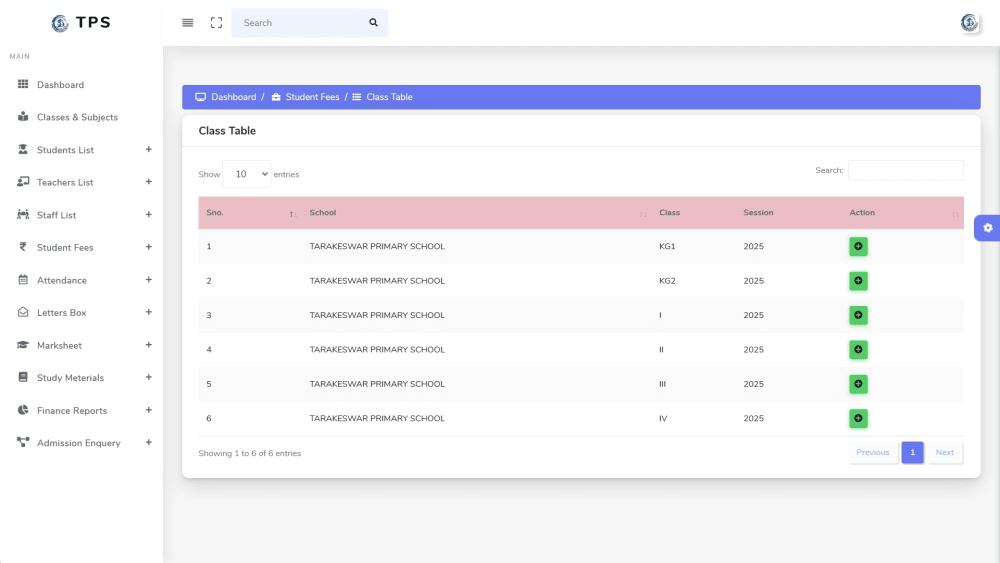Image resolution: width=1000 pixels, height=563 pixels.
Task: Focus the table Search input field
Action: point(906,170)
